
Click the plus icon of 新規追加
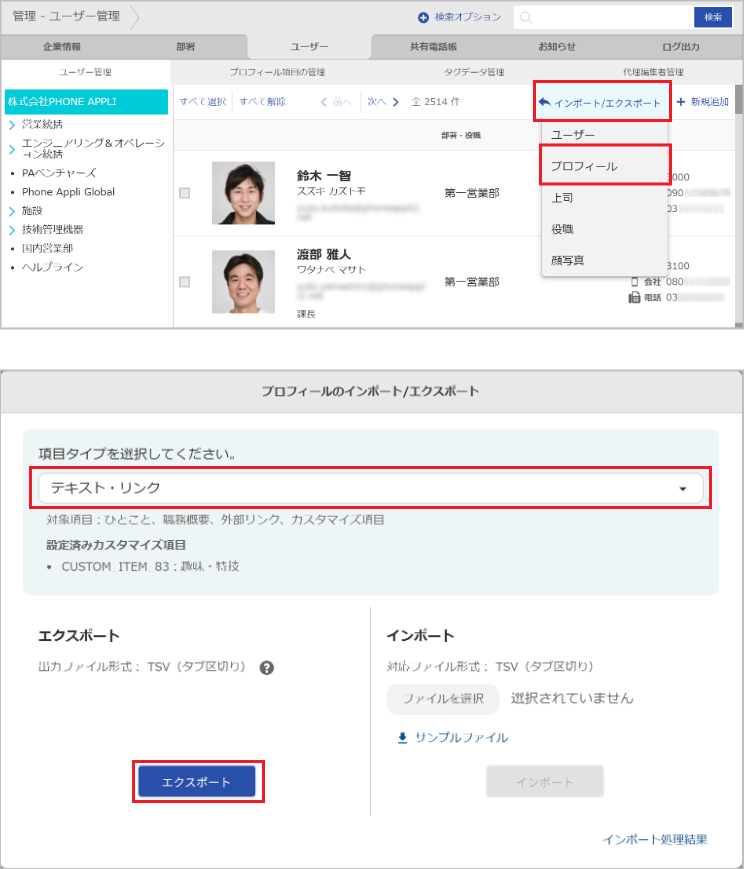click(x=680, y=101)
